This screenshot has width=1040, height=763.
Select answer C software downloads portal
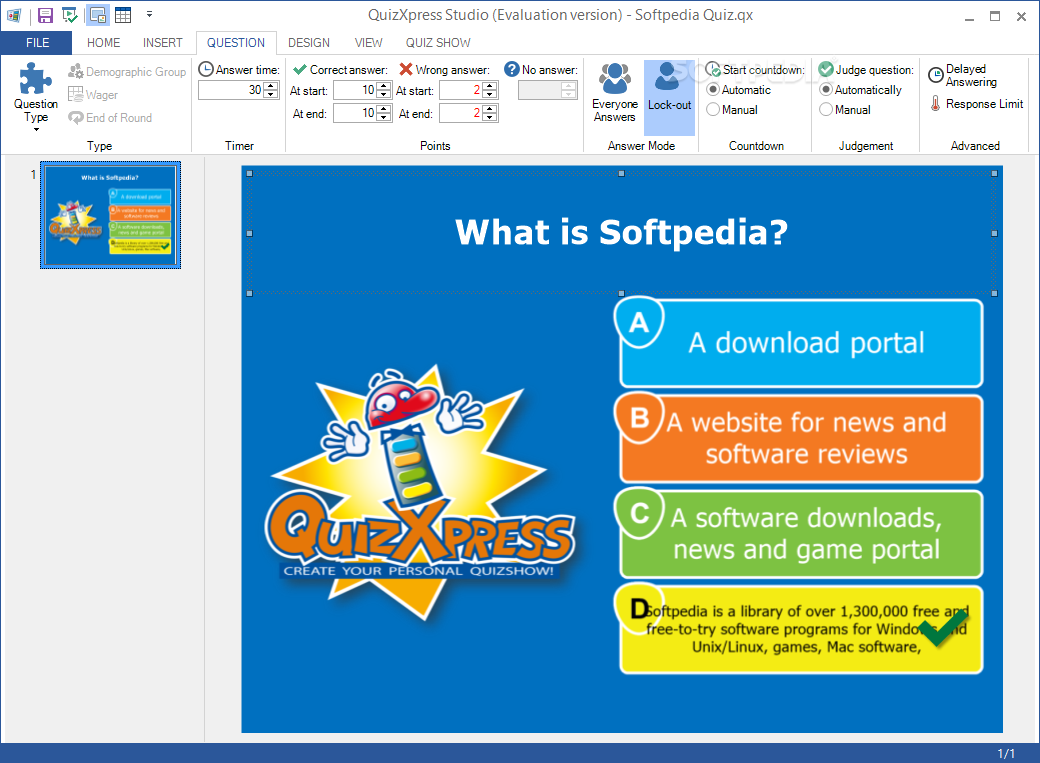click(801, 534)
